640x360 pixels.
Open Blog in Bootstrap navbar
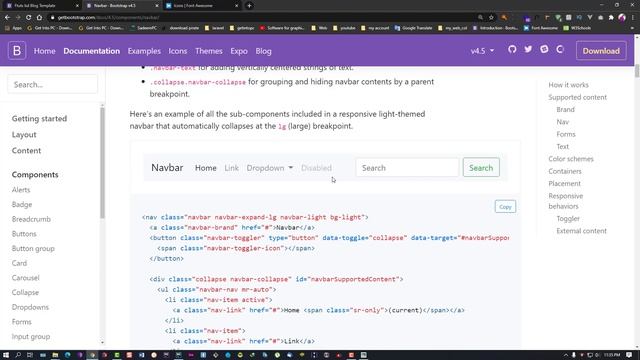click(x=263, y=51)
